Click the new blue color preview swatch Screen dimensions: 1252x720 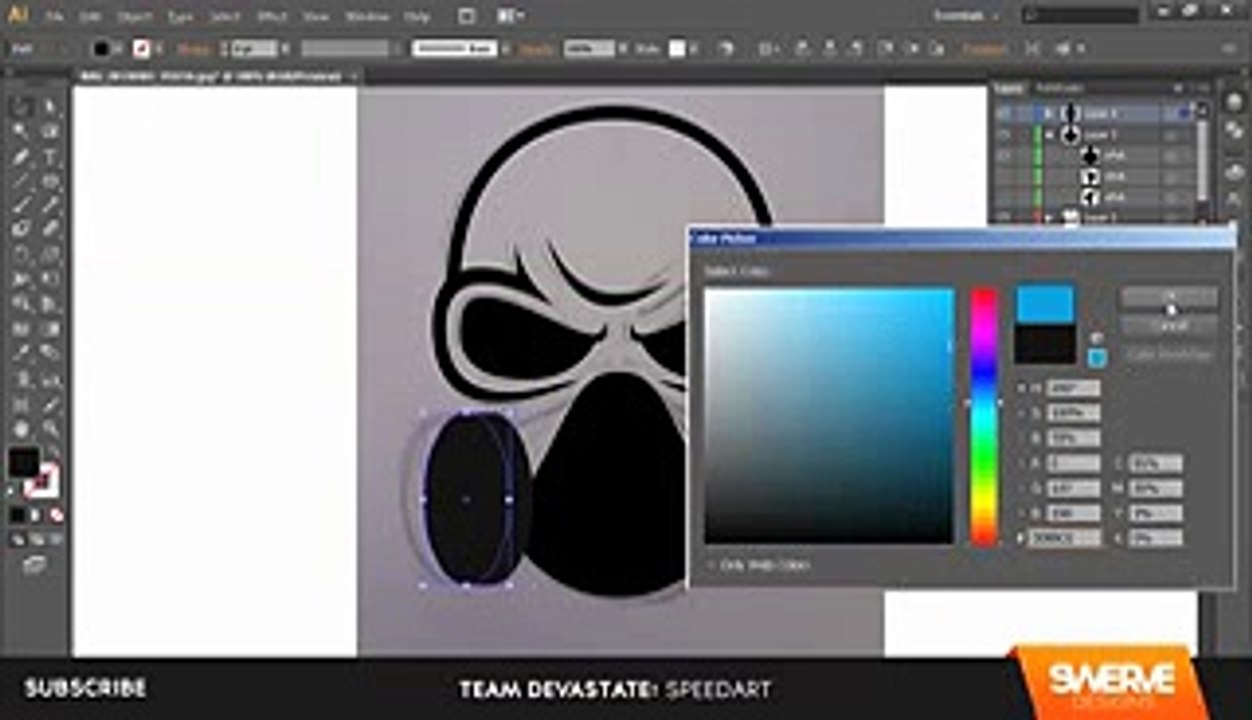(x=1045, y=304)
